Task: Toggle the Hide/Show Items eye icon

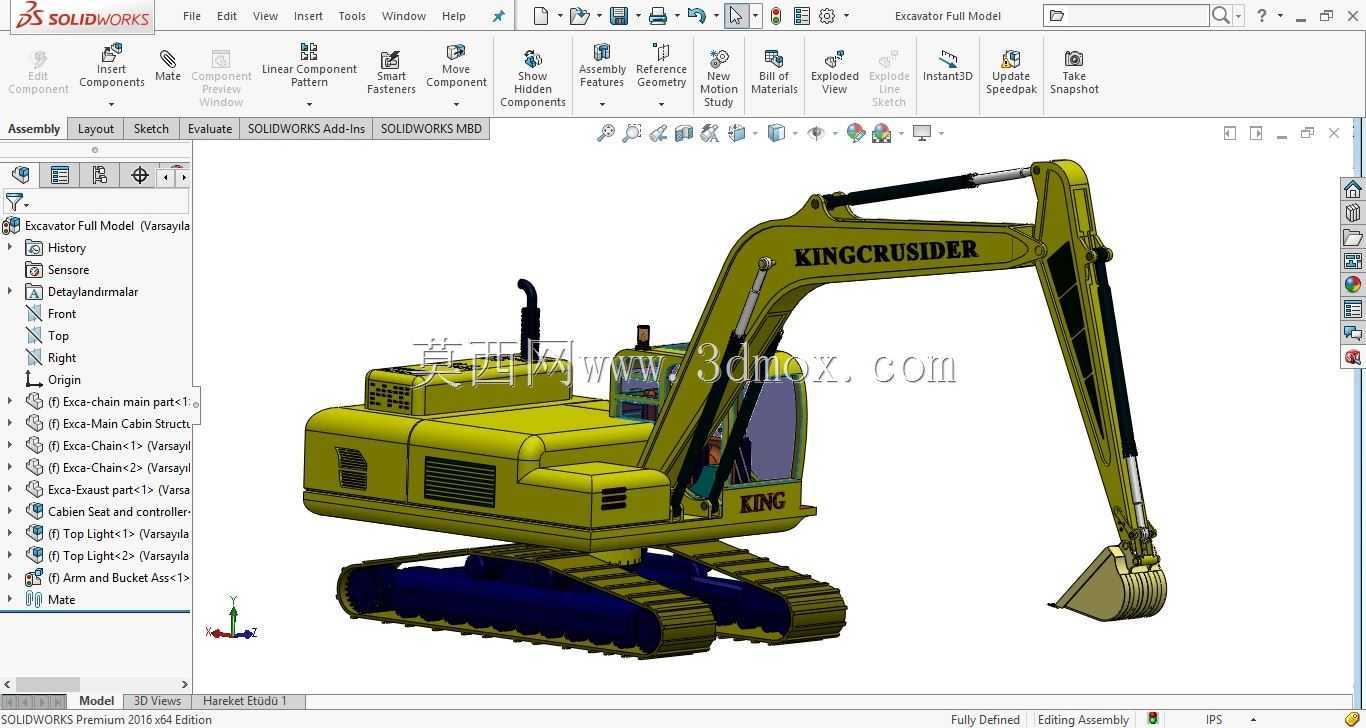Action: tap(815, 133)
